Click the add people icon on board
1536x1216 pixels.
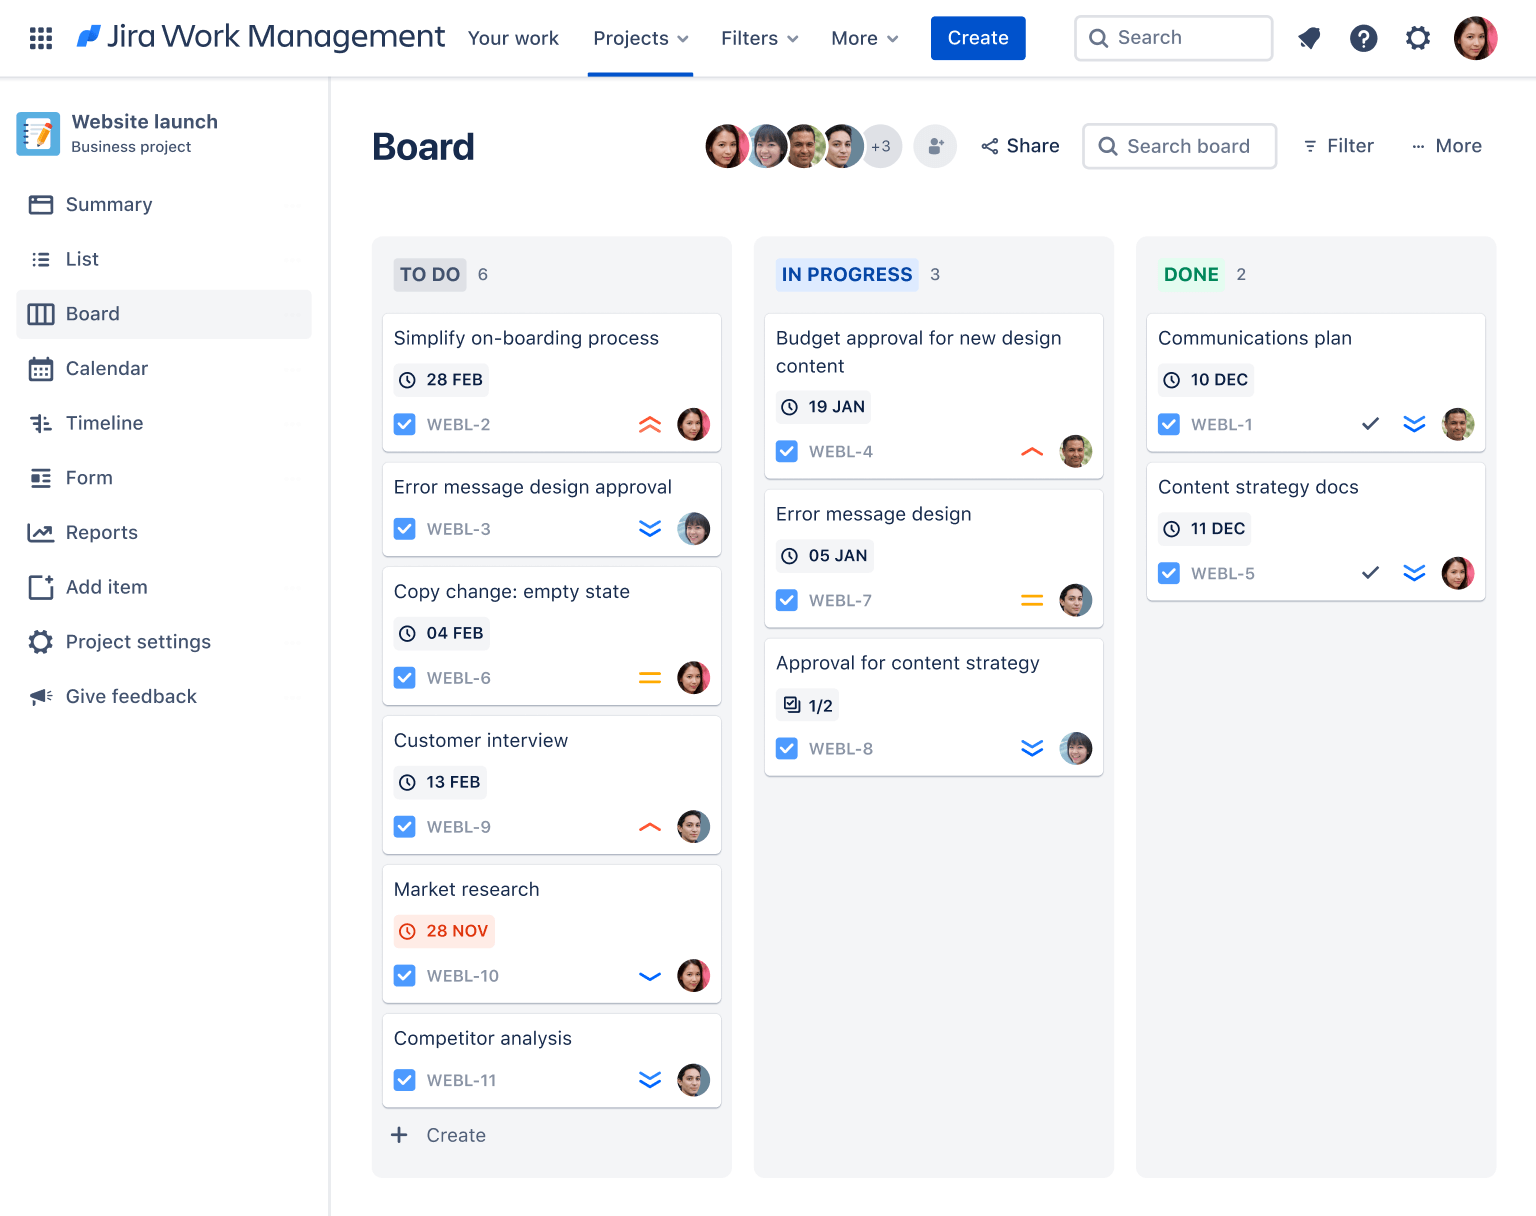pos(935,146)
